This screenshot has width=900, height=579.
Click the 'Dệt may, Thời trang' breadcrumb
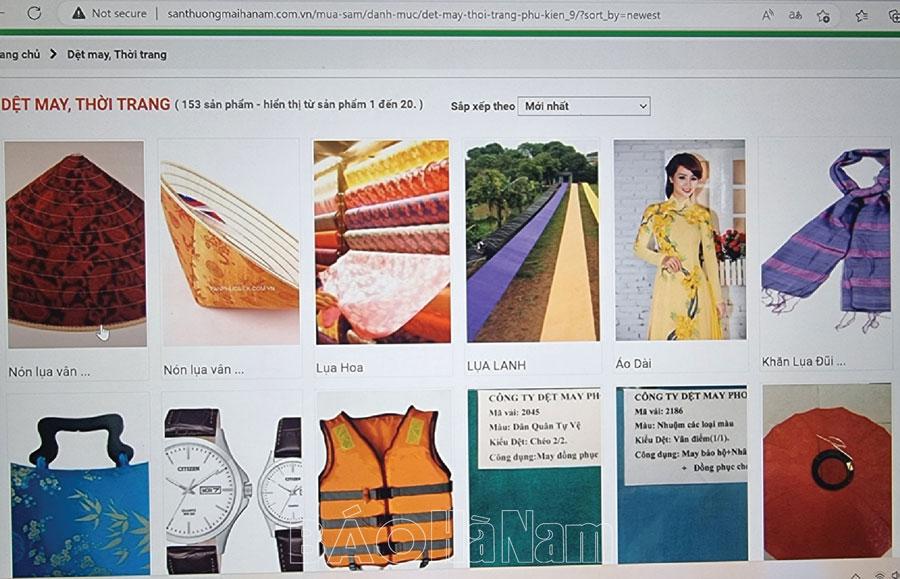[117, 55]
